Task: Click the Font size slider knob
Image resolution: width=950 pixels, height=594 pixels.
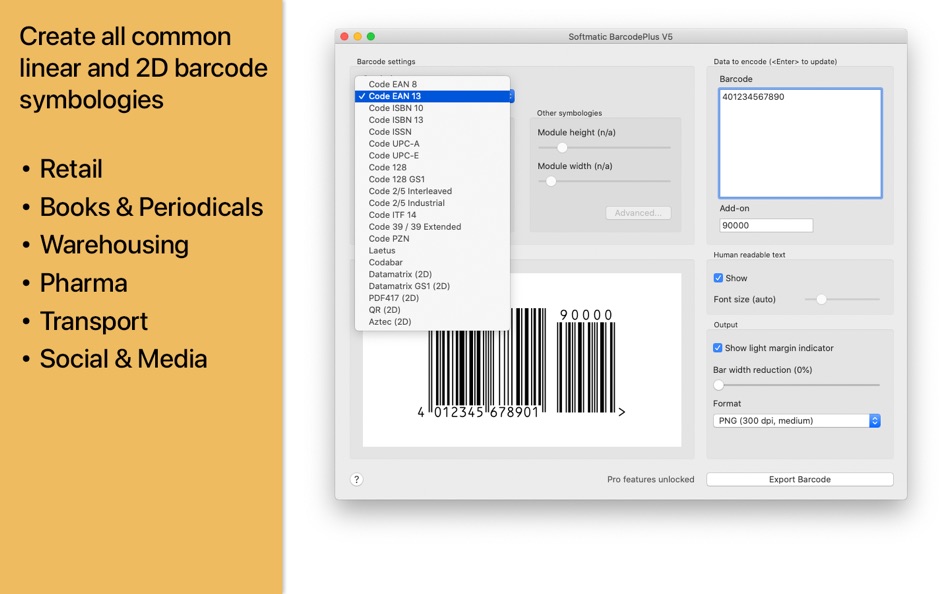Action: tap(821, 299)
